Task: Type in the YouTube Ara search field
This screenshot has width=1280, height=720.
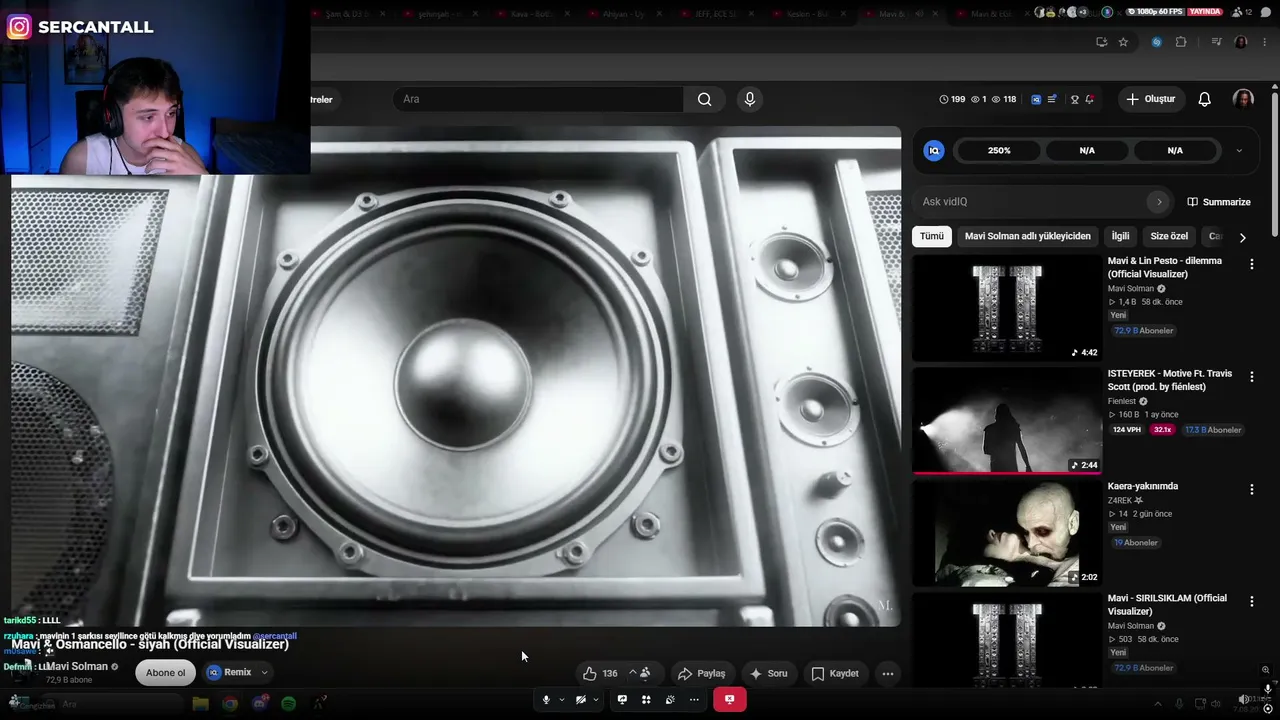Action: tap(539, 99)
